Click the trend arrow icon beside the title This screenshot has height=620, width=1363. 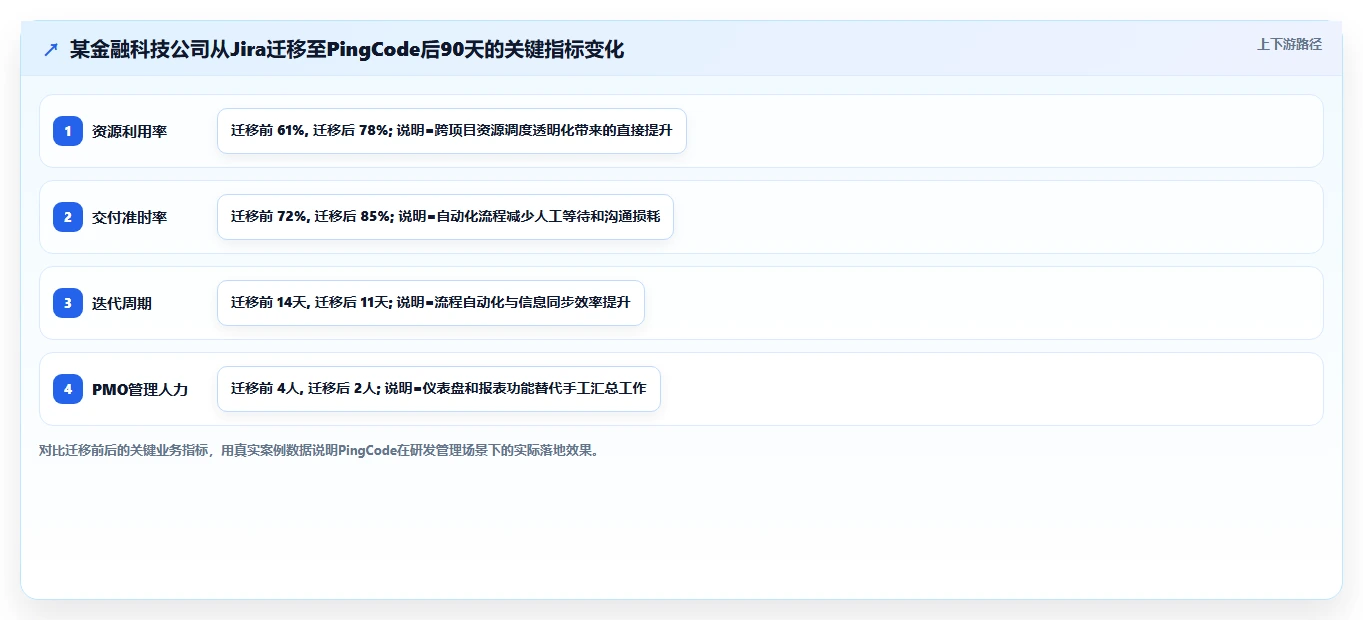51,50
